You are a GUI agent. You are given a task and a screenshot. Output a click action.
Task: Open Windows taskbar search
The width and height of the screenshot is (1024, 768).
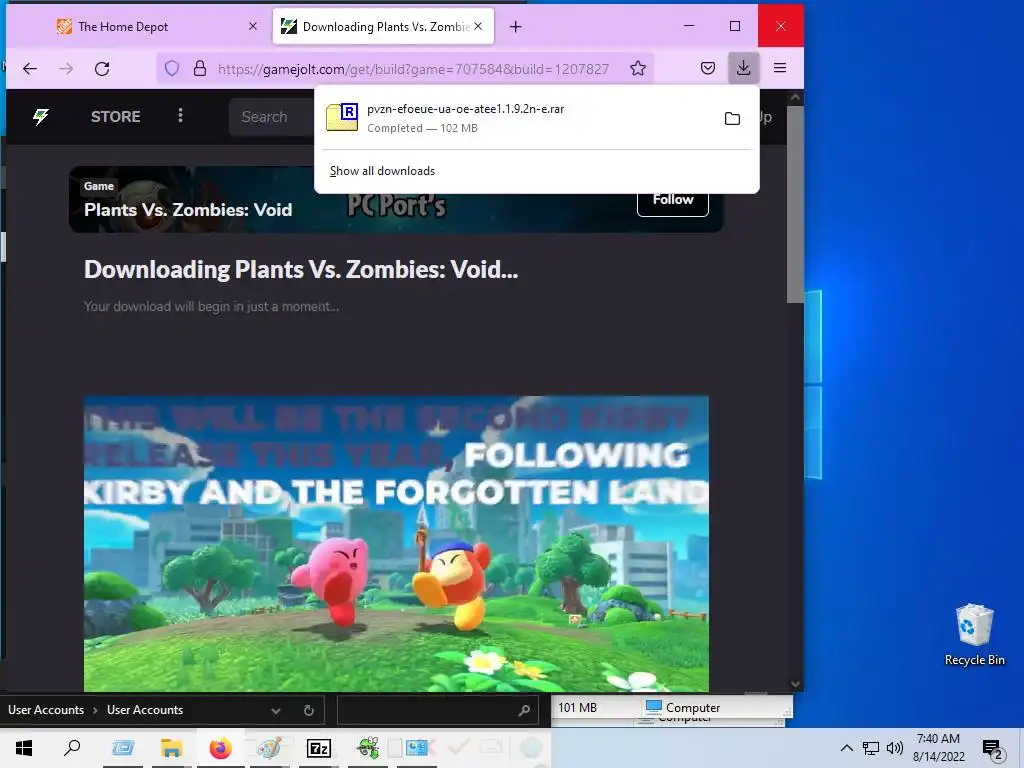[72, 748]
